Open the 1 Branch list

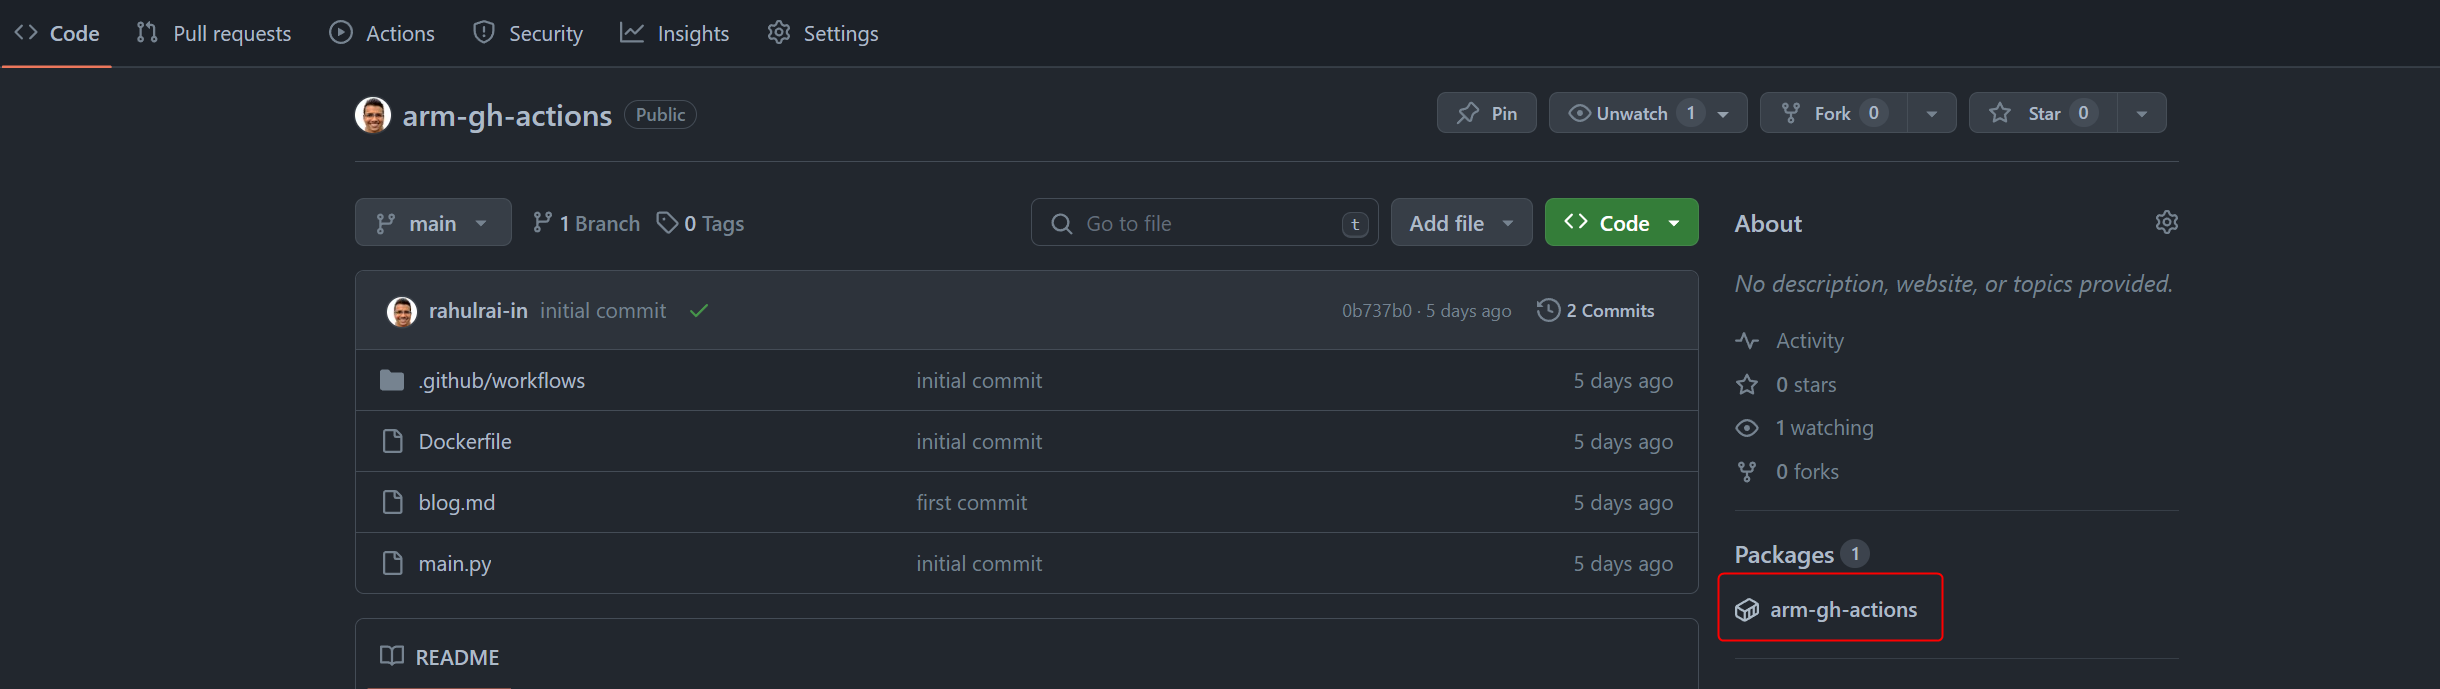[x=586, y=223]
